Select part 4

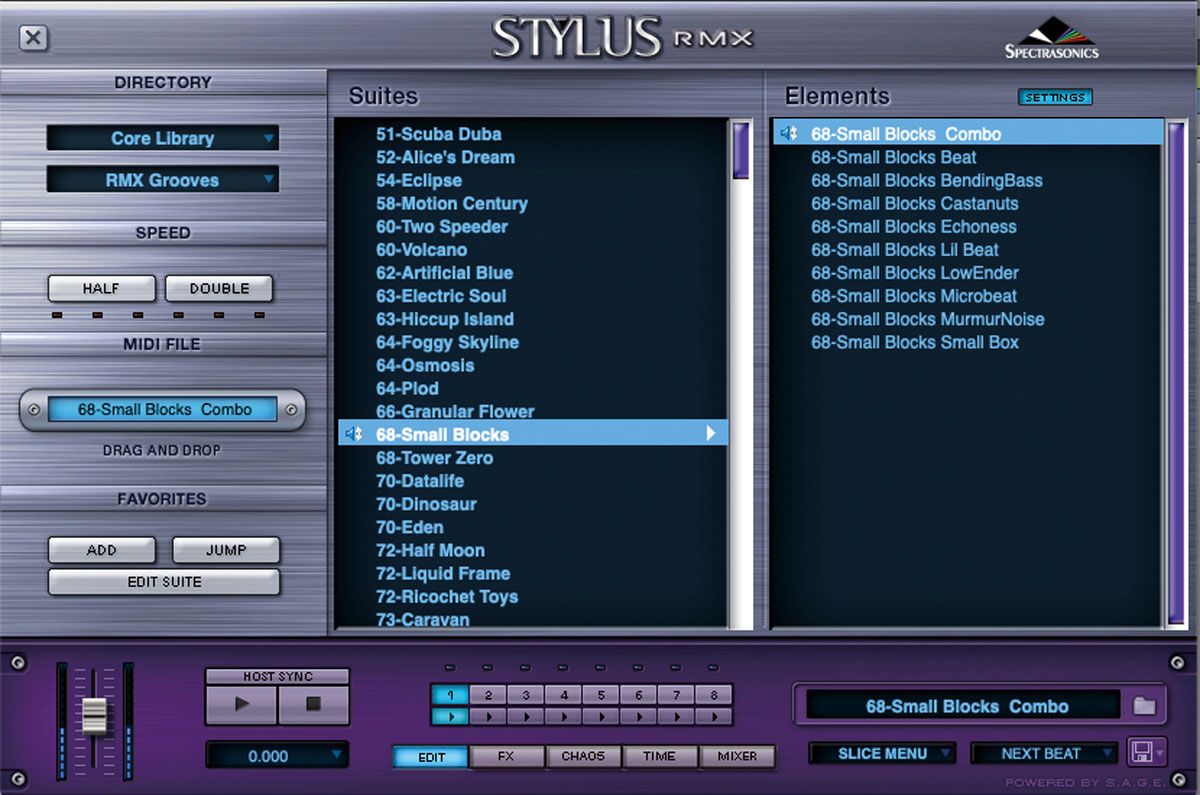pos(563,695)
